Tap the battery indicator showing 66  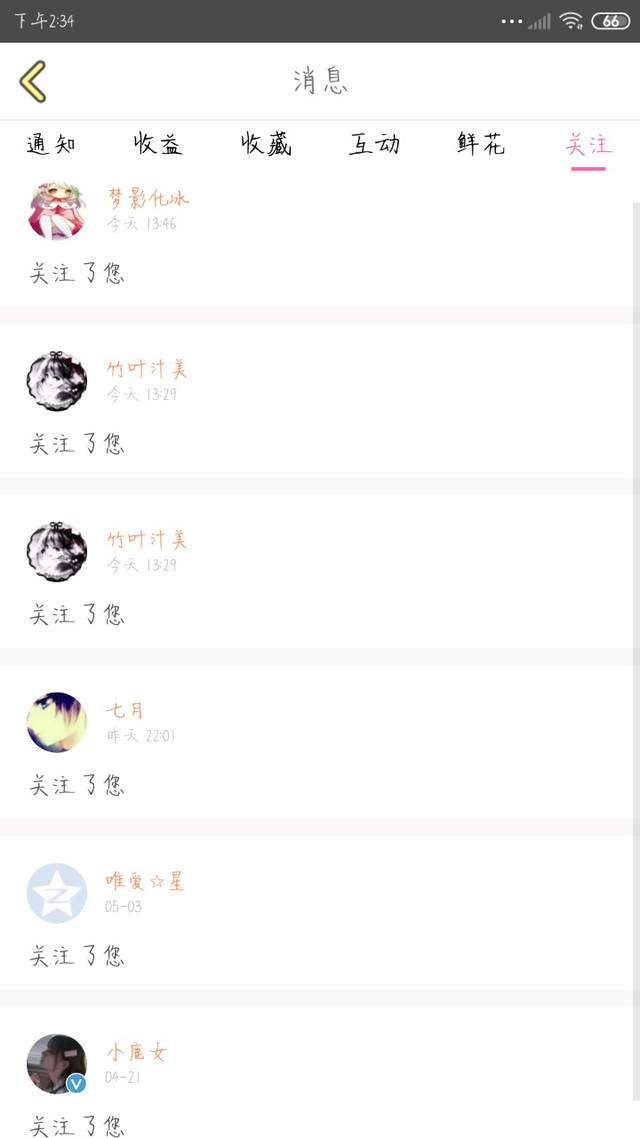[x=610, y=21]
